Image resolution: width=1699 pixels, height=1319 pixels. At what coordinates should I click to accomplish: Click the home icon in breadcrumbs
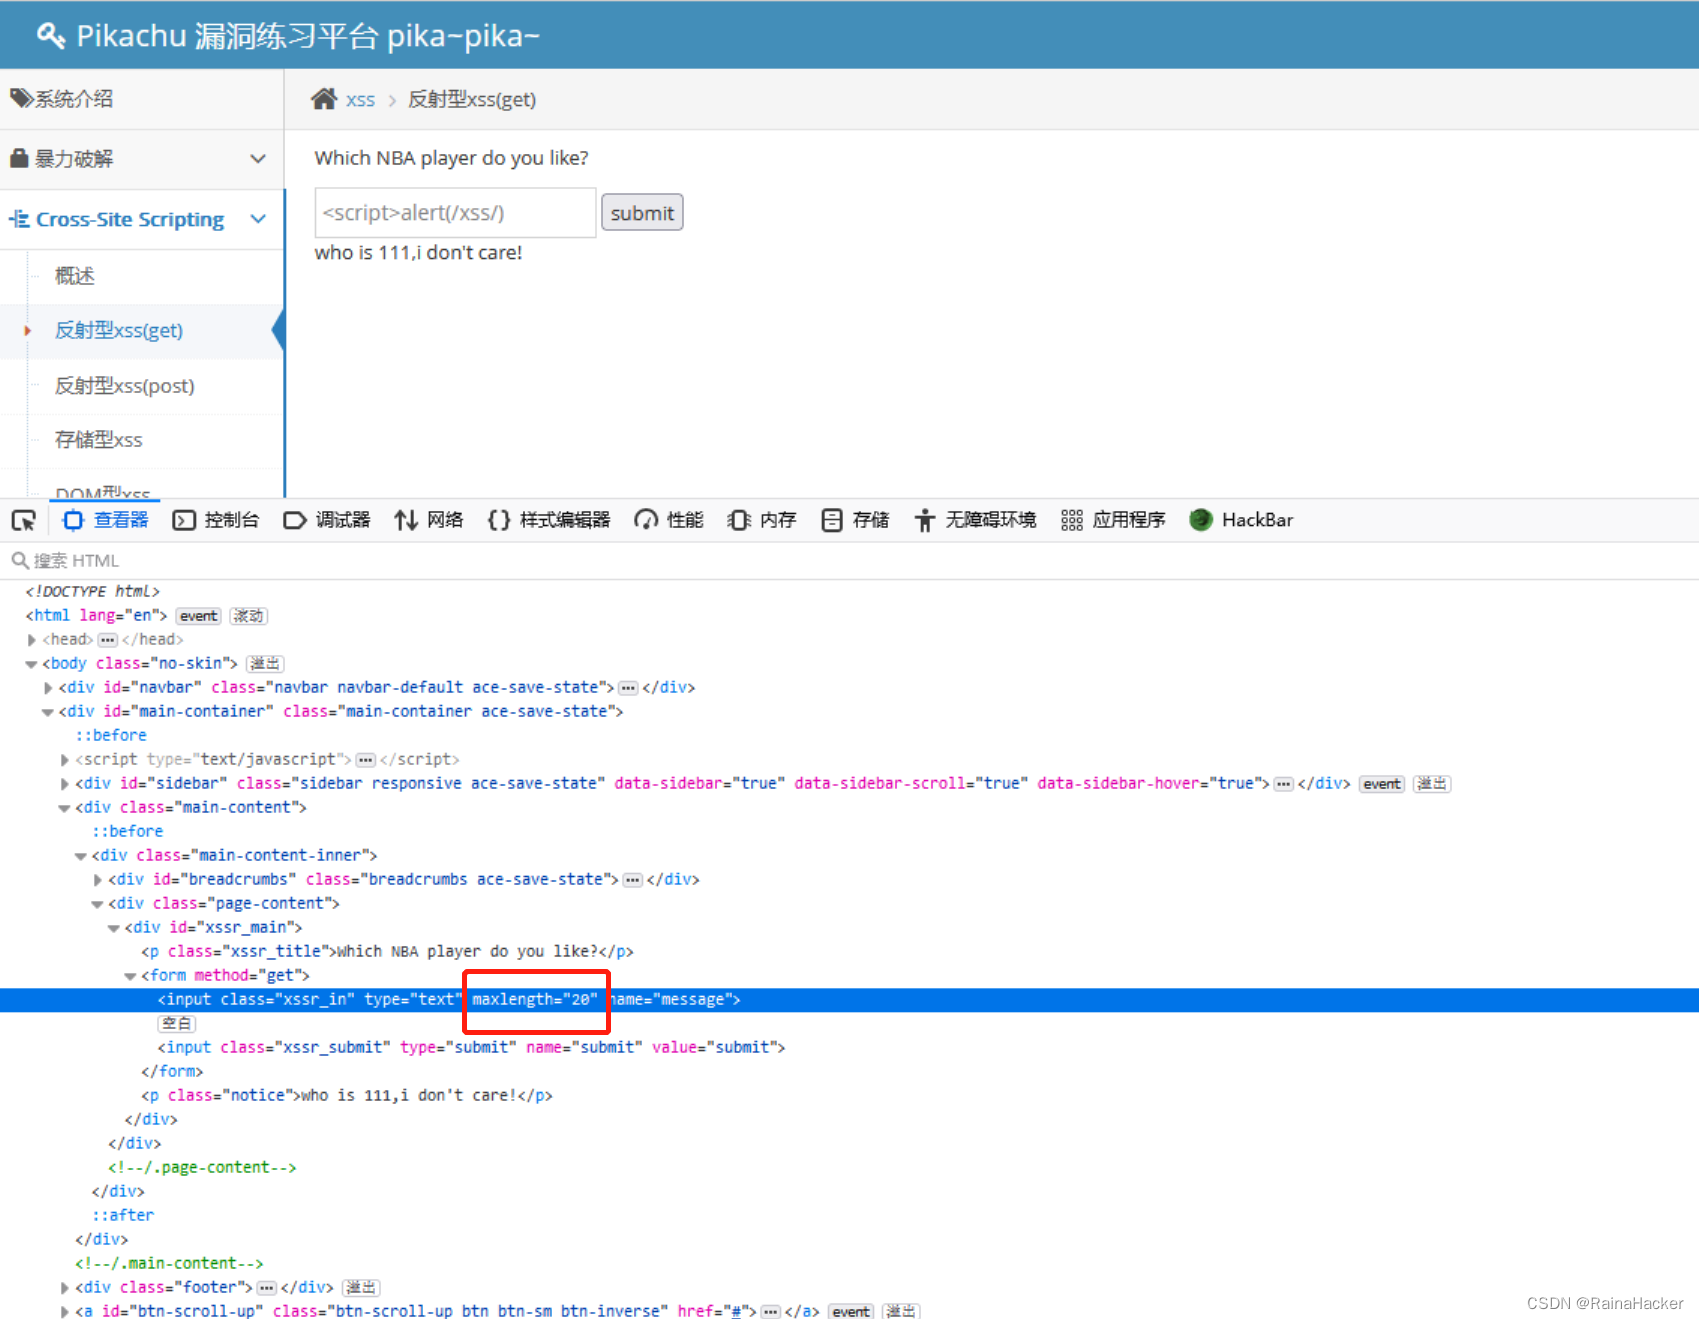(x=324, y=99)
